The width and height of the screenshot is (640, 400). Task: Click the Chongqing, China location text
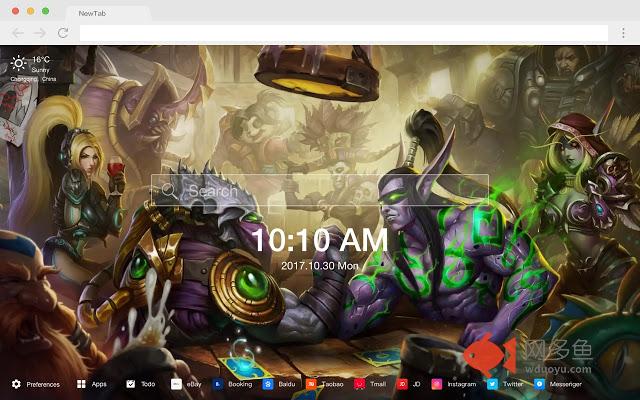pyautogui.click(x=33, y=79)
